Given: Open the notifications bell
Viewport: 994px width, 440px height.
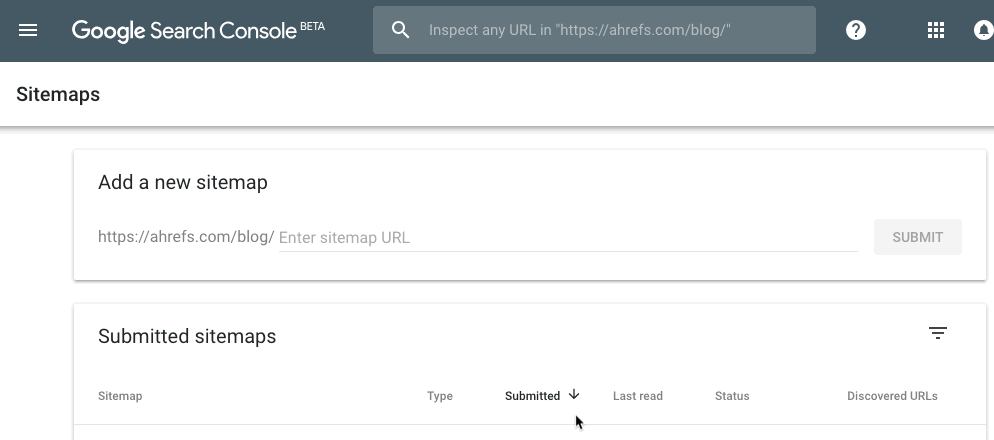Looking at the screenshot, I should [x=984, y=31].
